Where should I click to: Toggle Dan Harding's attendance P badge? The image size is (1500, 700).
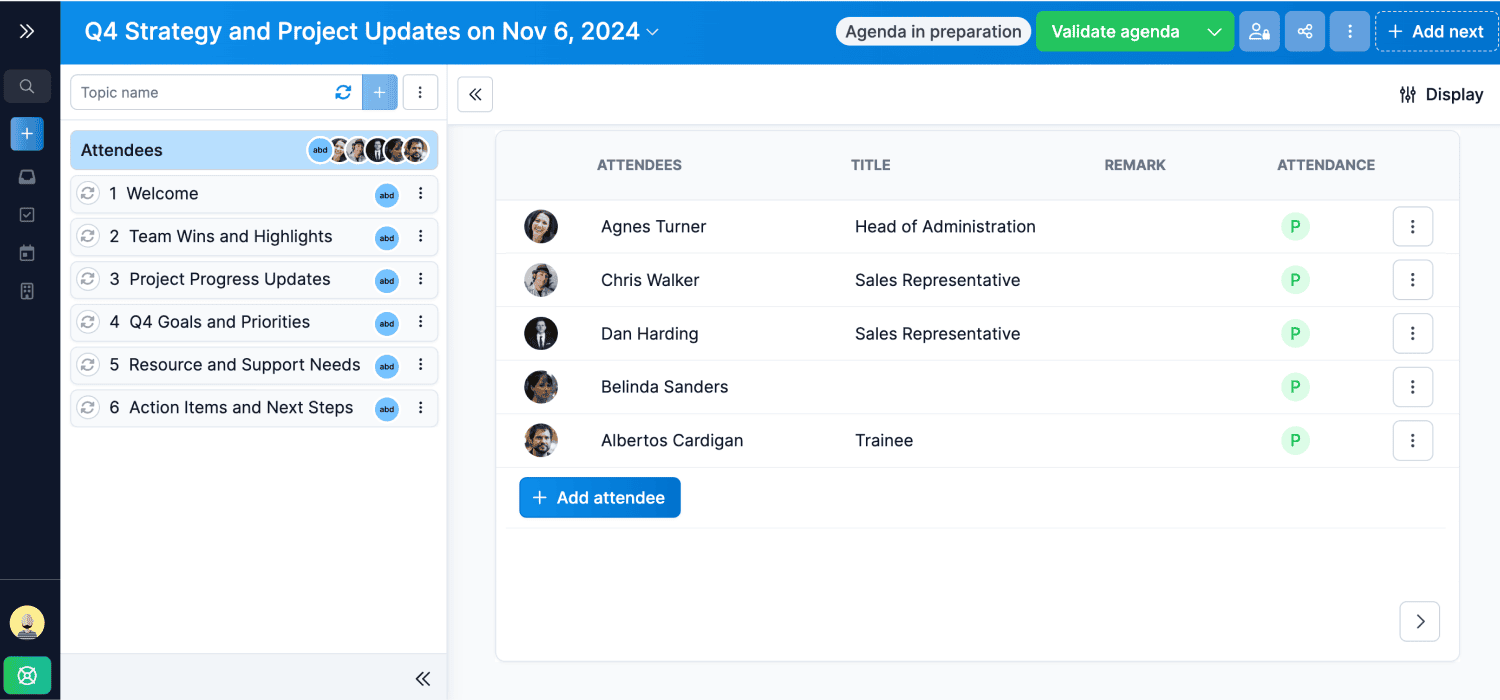[x=1295, y=334]
